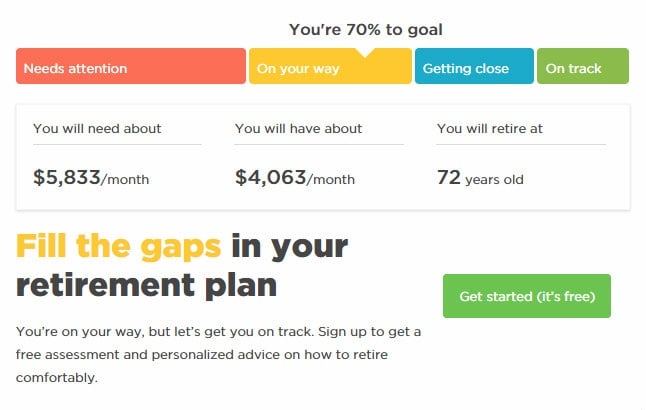Click the You're on your way paragraph line
Image resolution: width=646 pixels, height=410 pixels.
tap(218, 332)
